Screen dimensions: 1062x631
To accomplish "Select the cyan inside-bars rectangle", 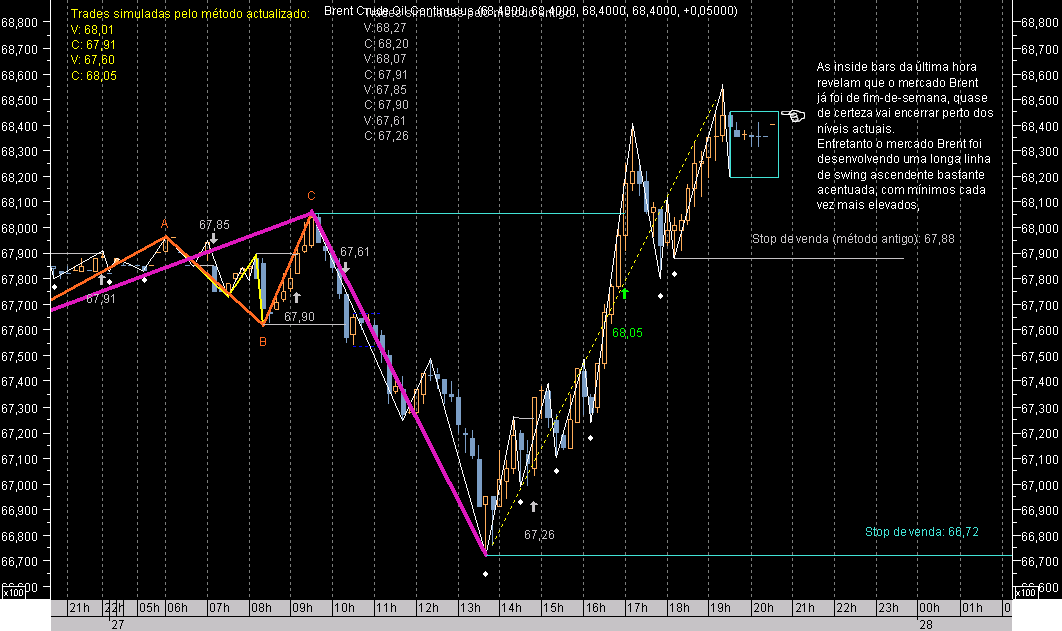I will [752, 143].
